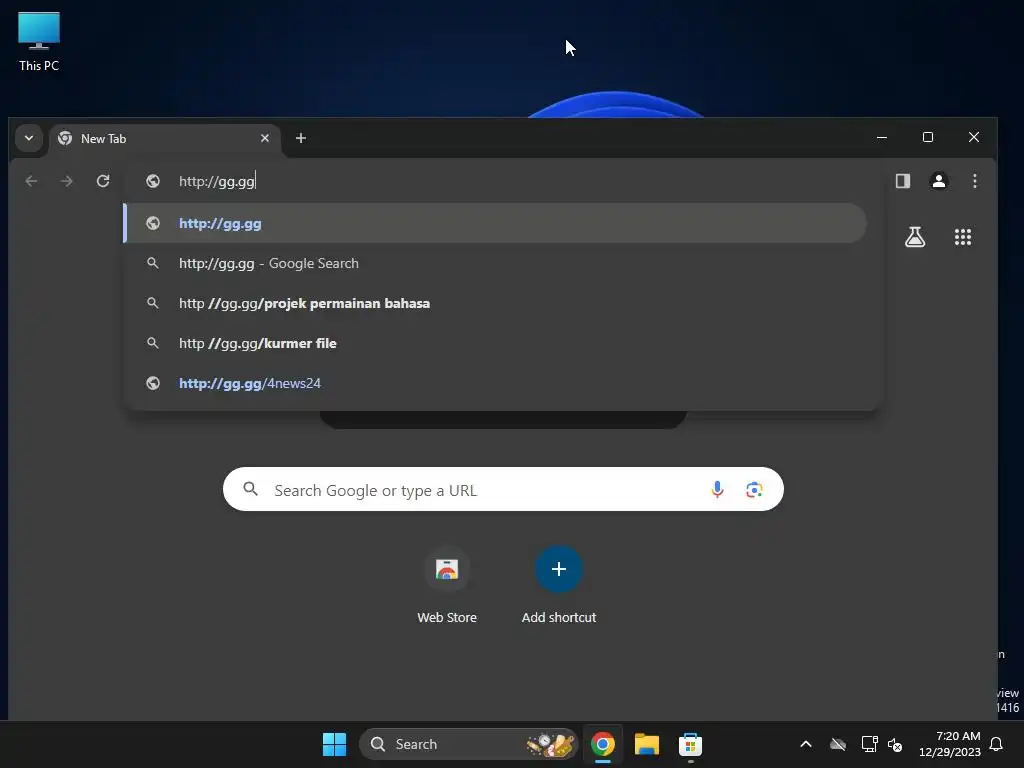This screenshot has height=768, width=1024.
Task: Reload the current page
Action: coord(103,181)
